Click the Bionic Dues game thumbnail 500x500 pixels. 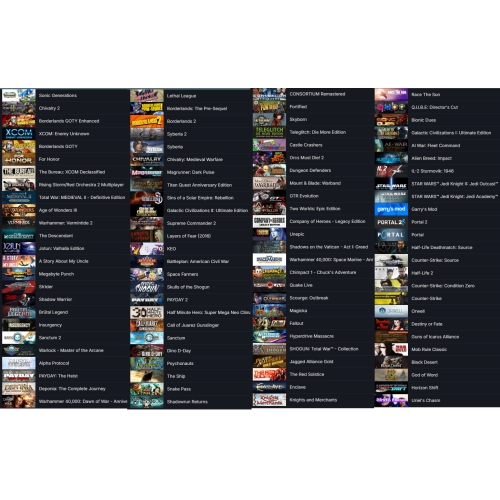pos(391,120)
